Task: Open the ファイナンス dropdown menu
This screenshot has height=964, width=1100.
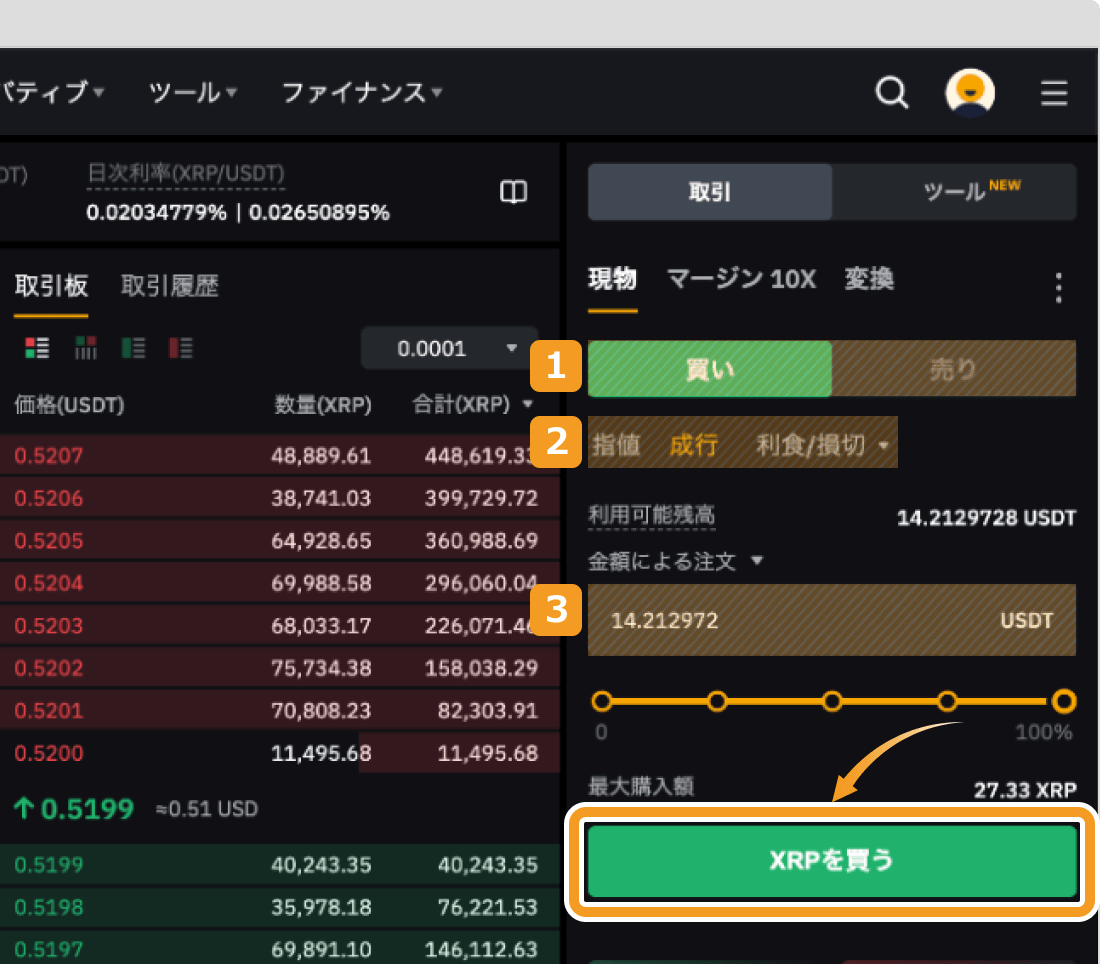Action: 361,92
